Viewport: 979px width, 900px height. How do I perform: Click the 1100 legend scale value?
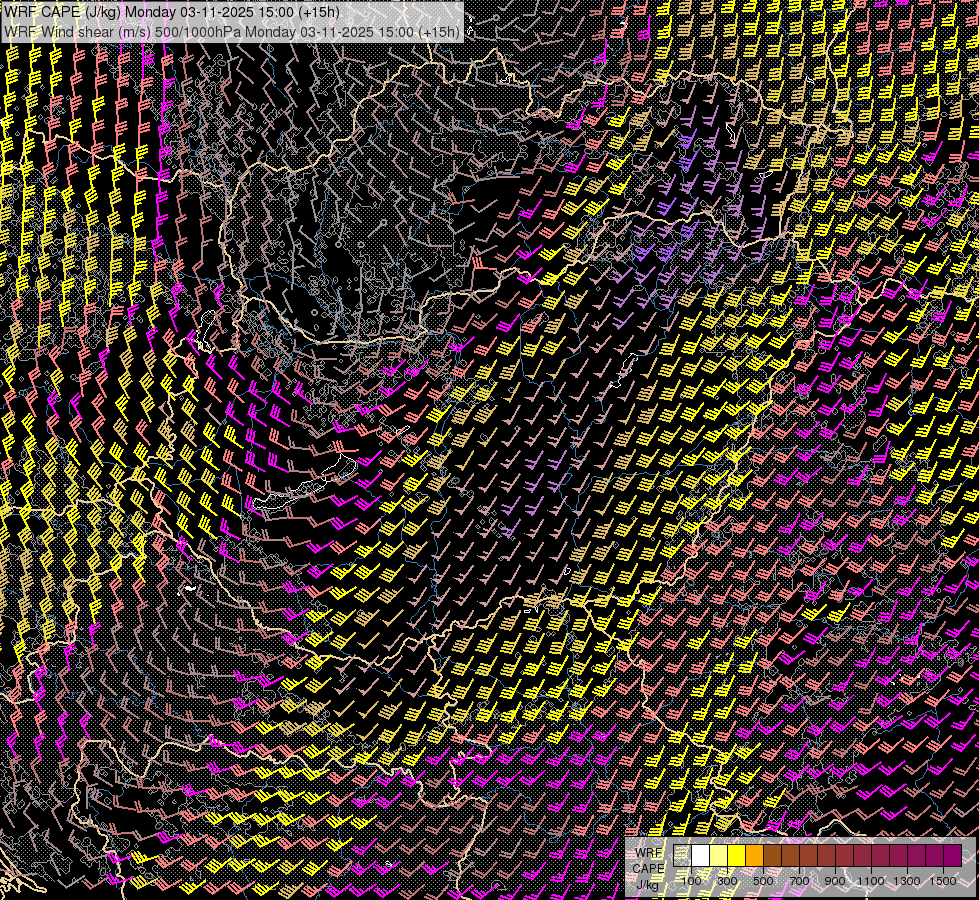[x=871, y=881]
